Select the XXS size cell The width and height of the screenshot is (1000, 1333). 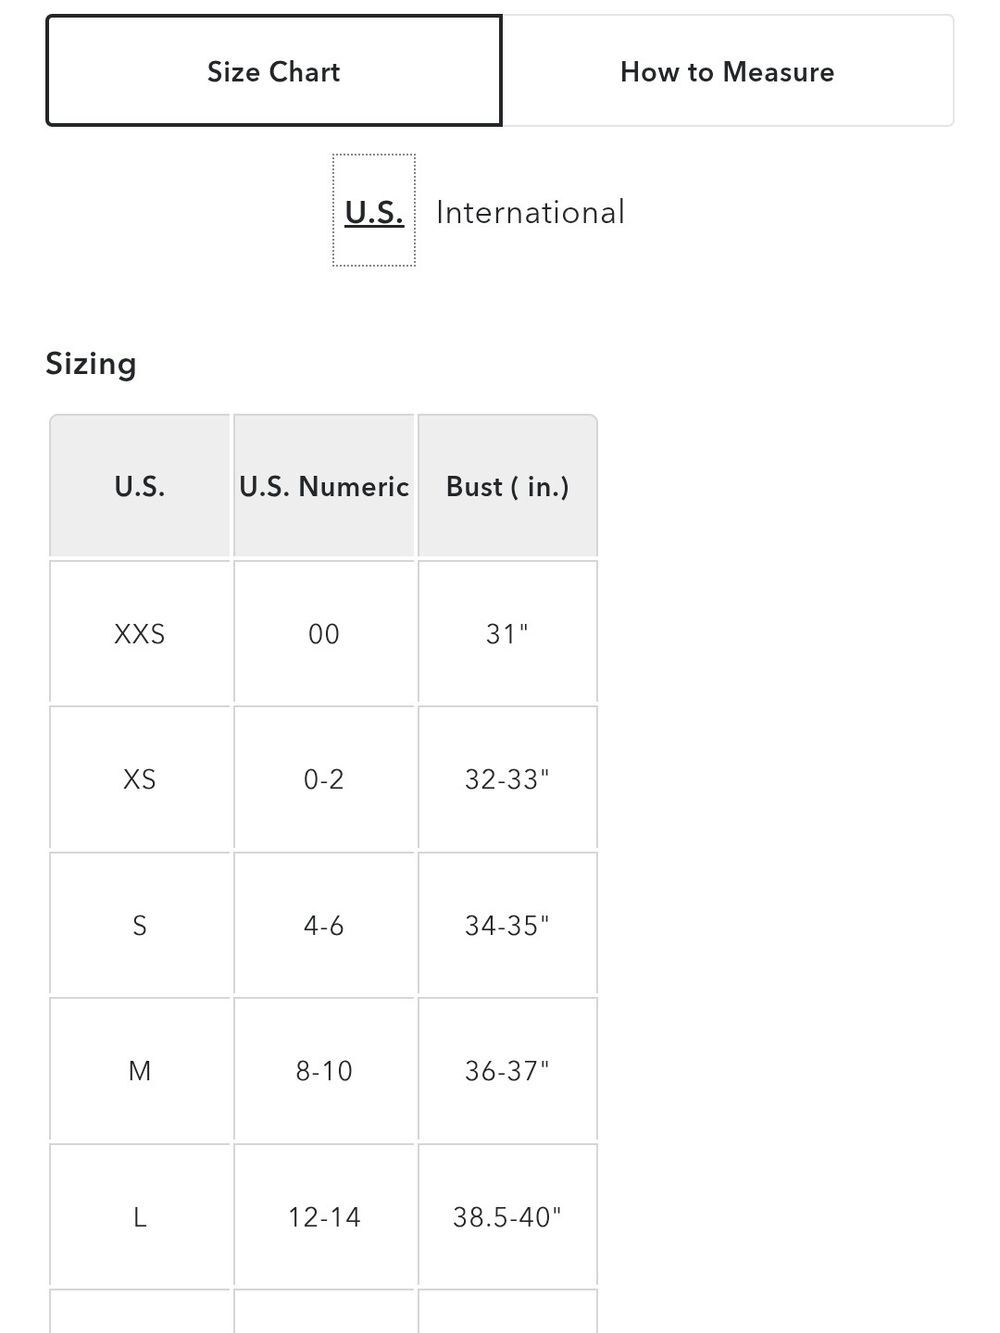pyautogui.click(x=140, y=633)
